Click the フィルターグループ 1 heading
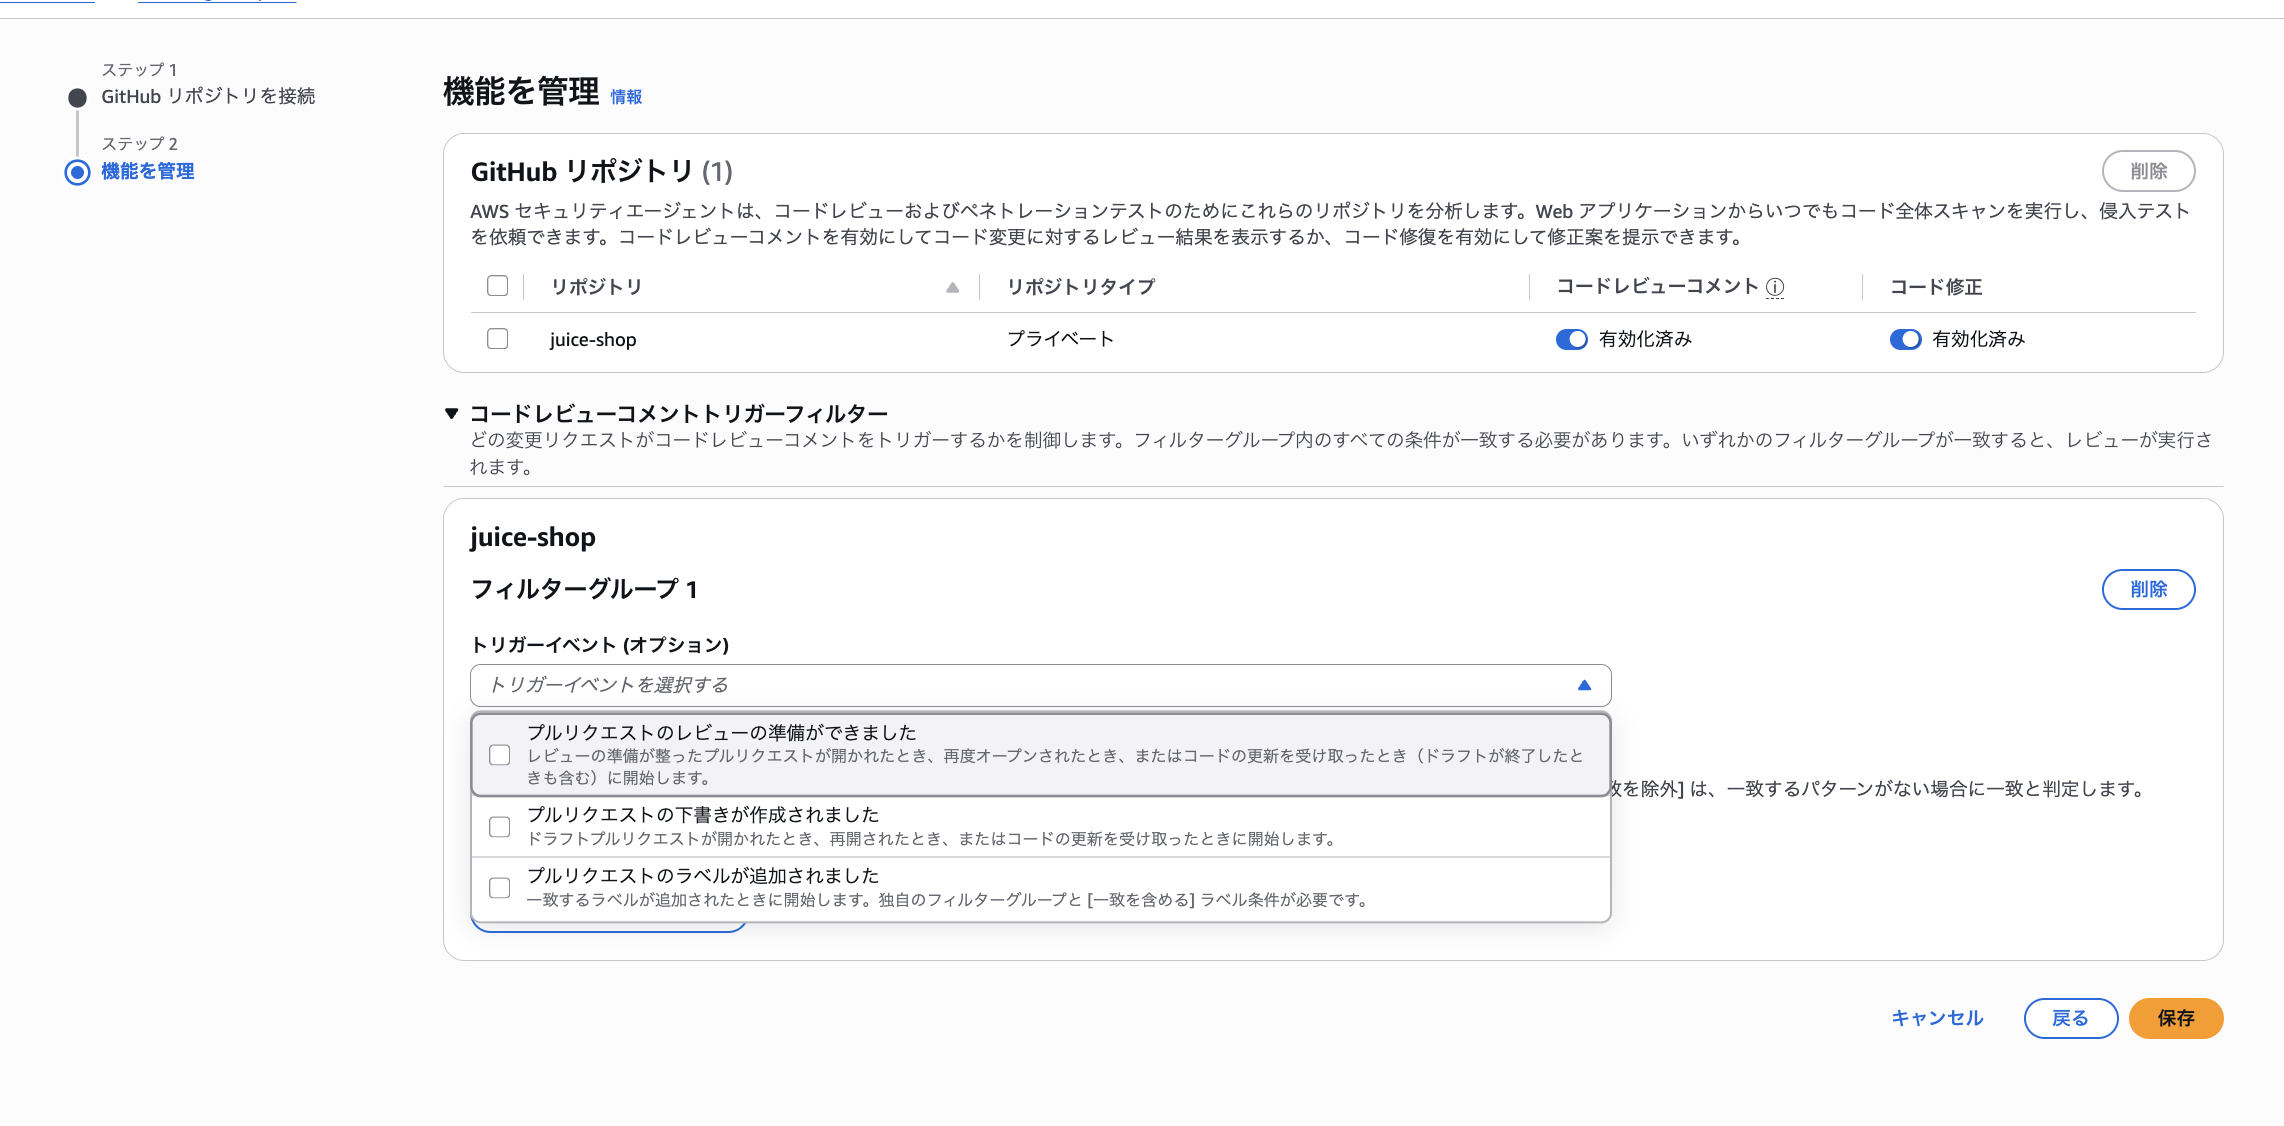Viewport: 2284px width, 1126px height. [584, 589]
